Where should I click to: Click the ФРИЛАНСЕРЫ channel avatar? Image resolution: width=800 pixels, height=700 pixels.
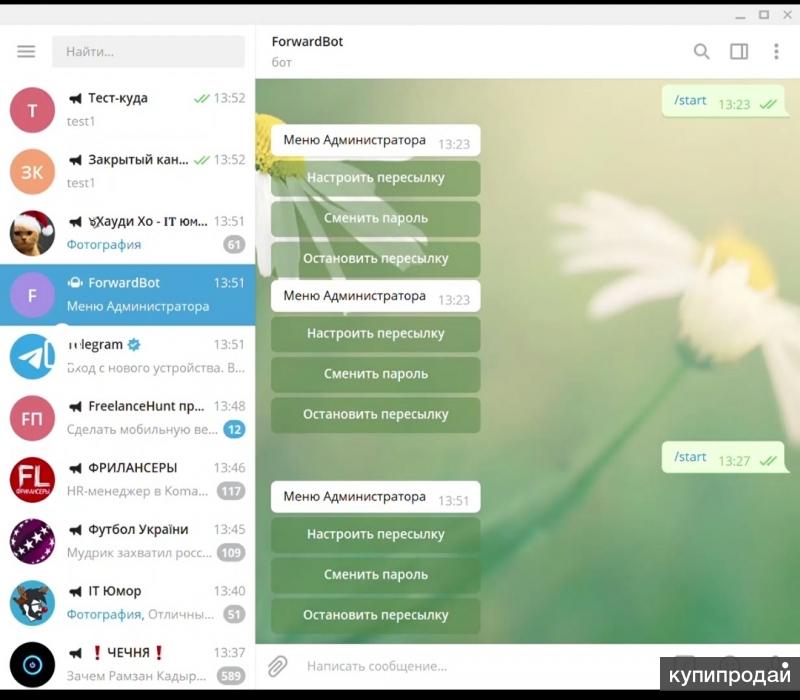tap(32, 480)
